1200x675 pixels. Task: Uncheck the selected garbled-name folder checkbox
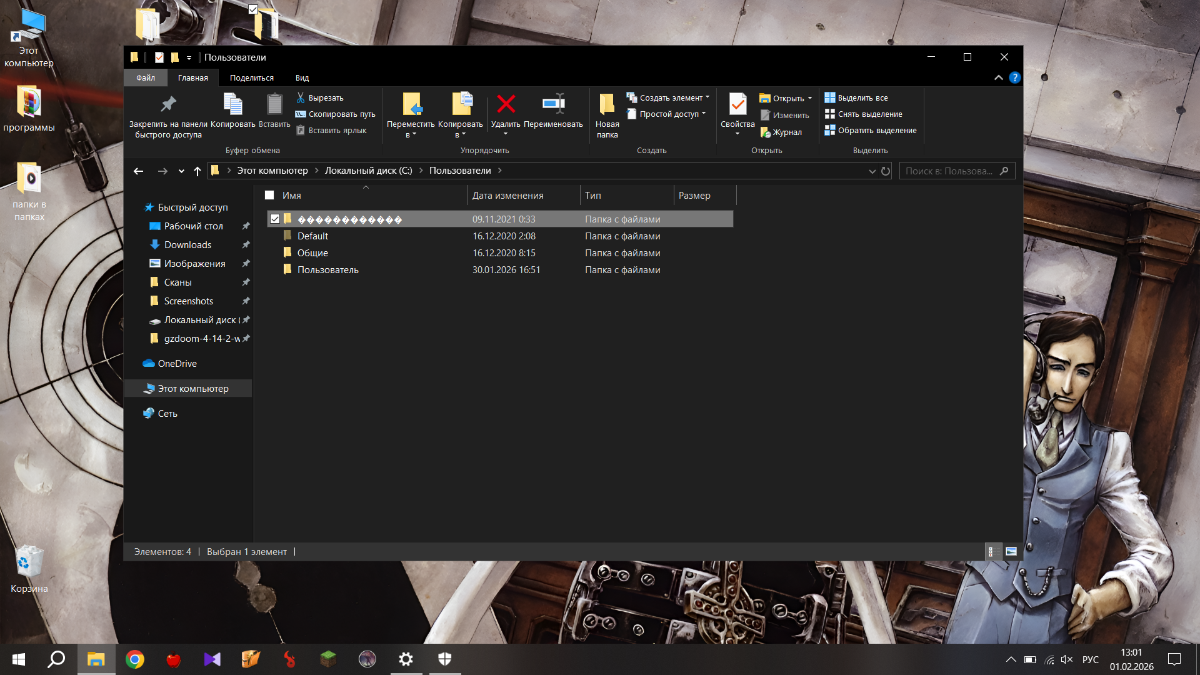(275, 219)
